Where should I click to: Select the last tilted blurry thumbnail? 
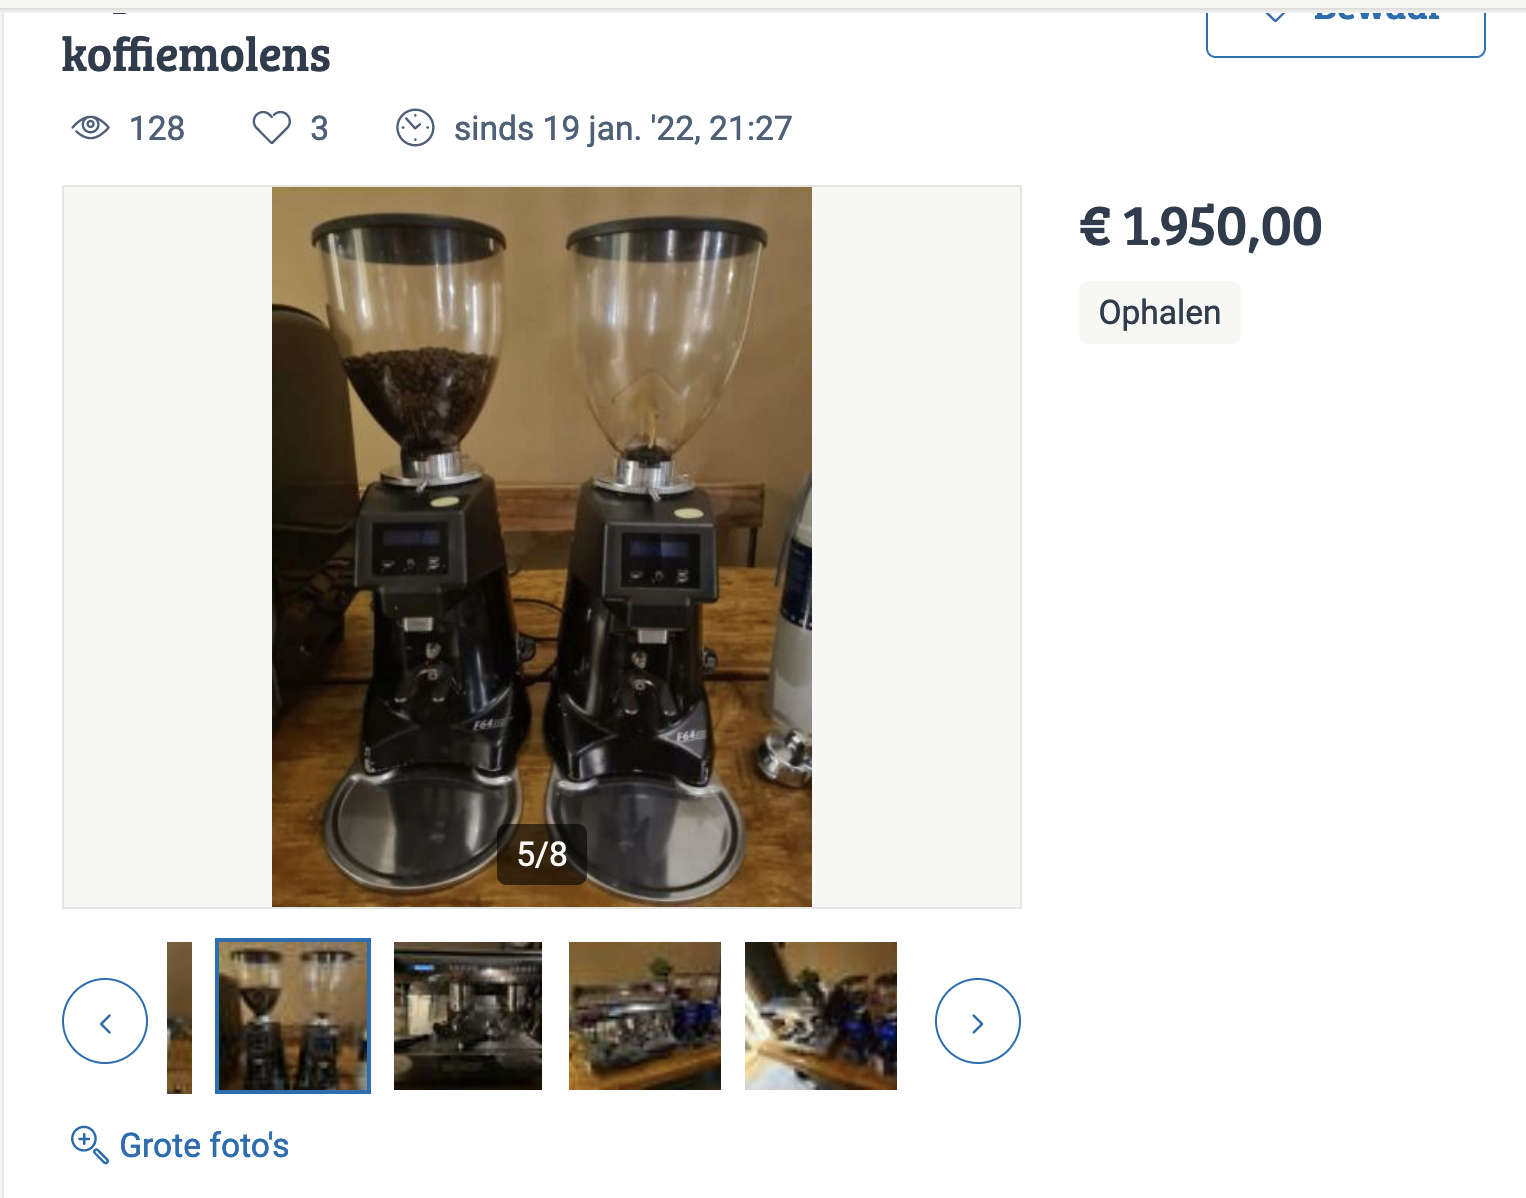click(x=821, y=1016)
